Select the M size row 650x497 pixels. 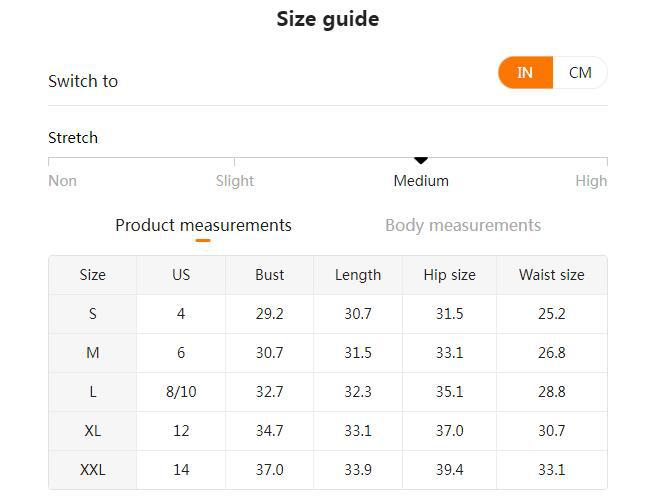92,353
